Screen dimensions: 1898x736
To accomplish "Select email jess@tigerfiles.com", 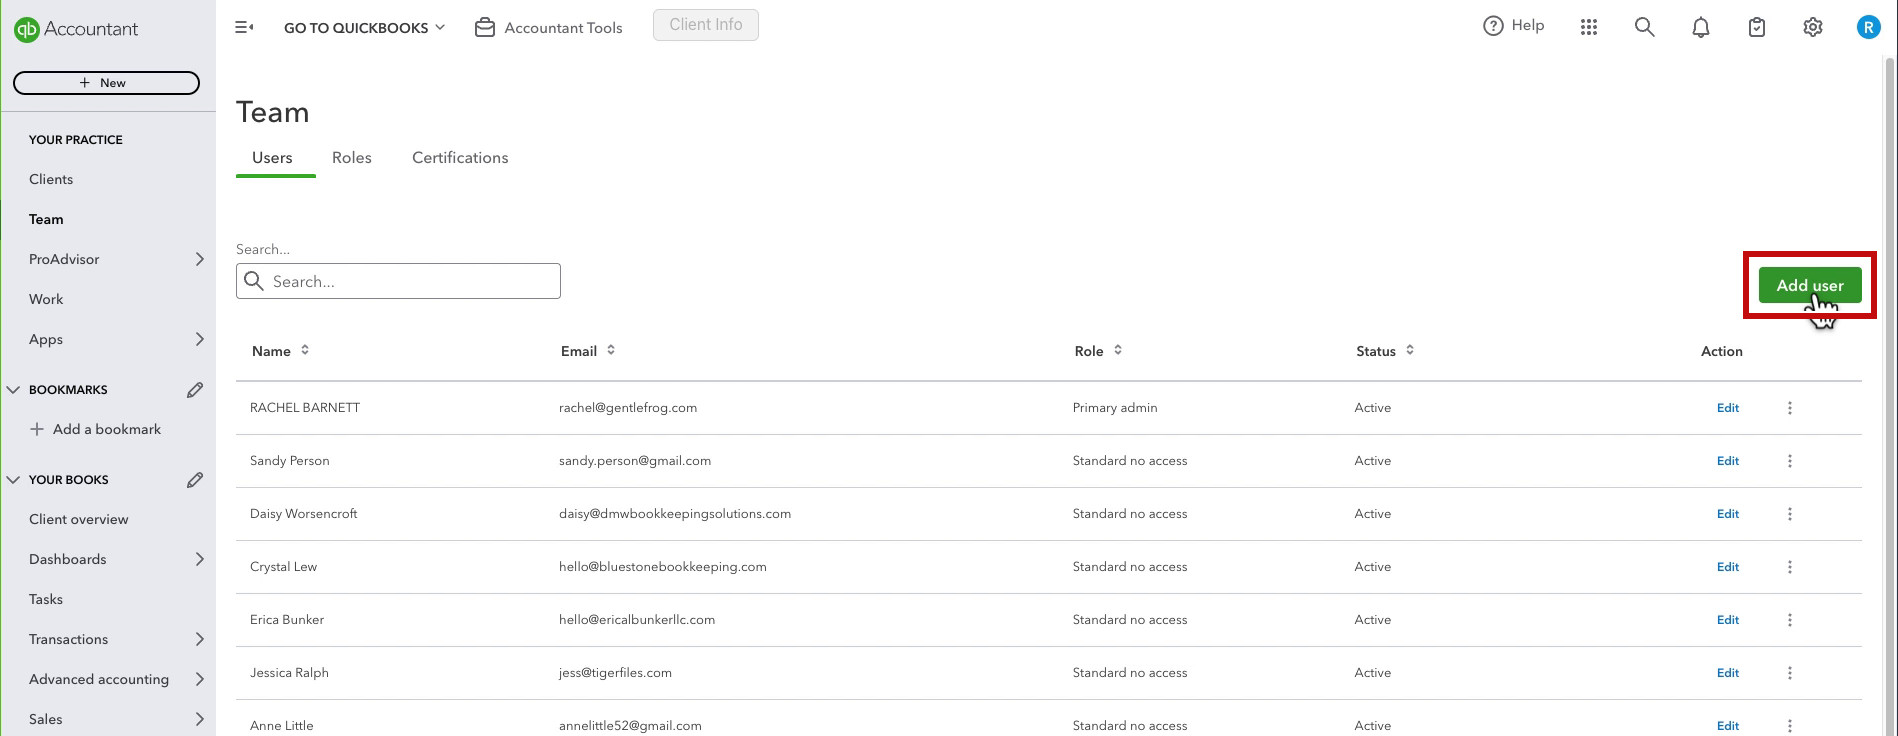I will click(615, 673).
